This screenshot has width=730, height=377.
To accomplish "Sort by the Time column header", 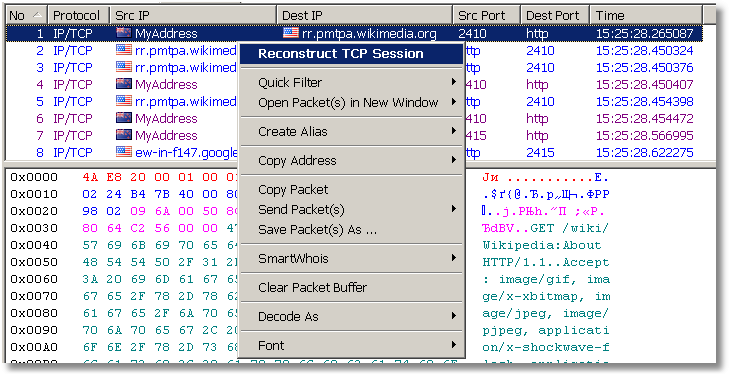I will coord(646,15).
